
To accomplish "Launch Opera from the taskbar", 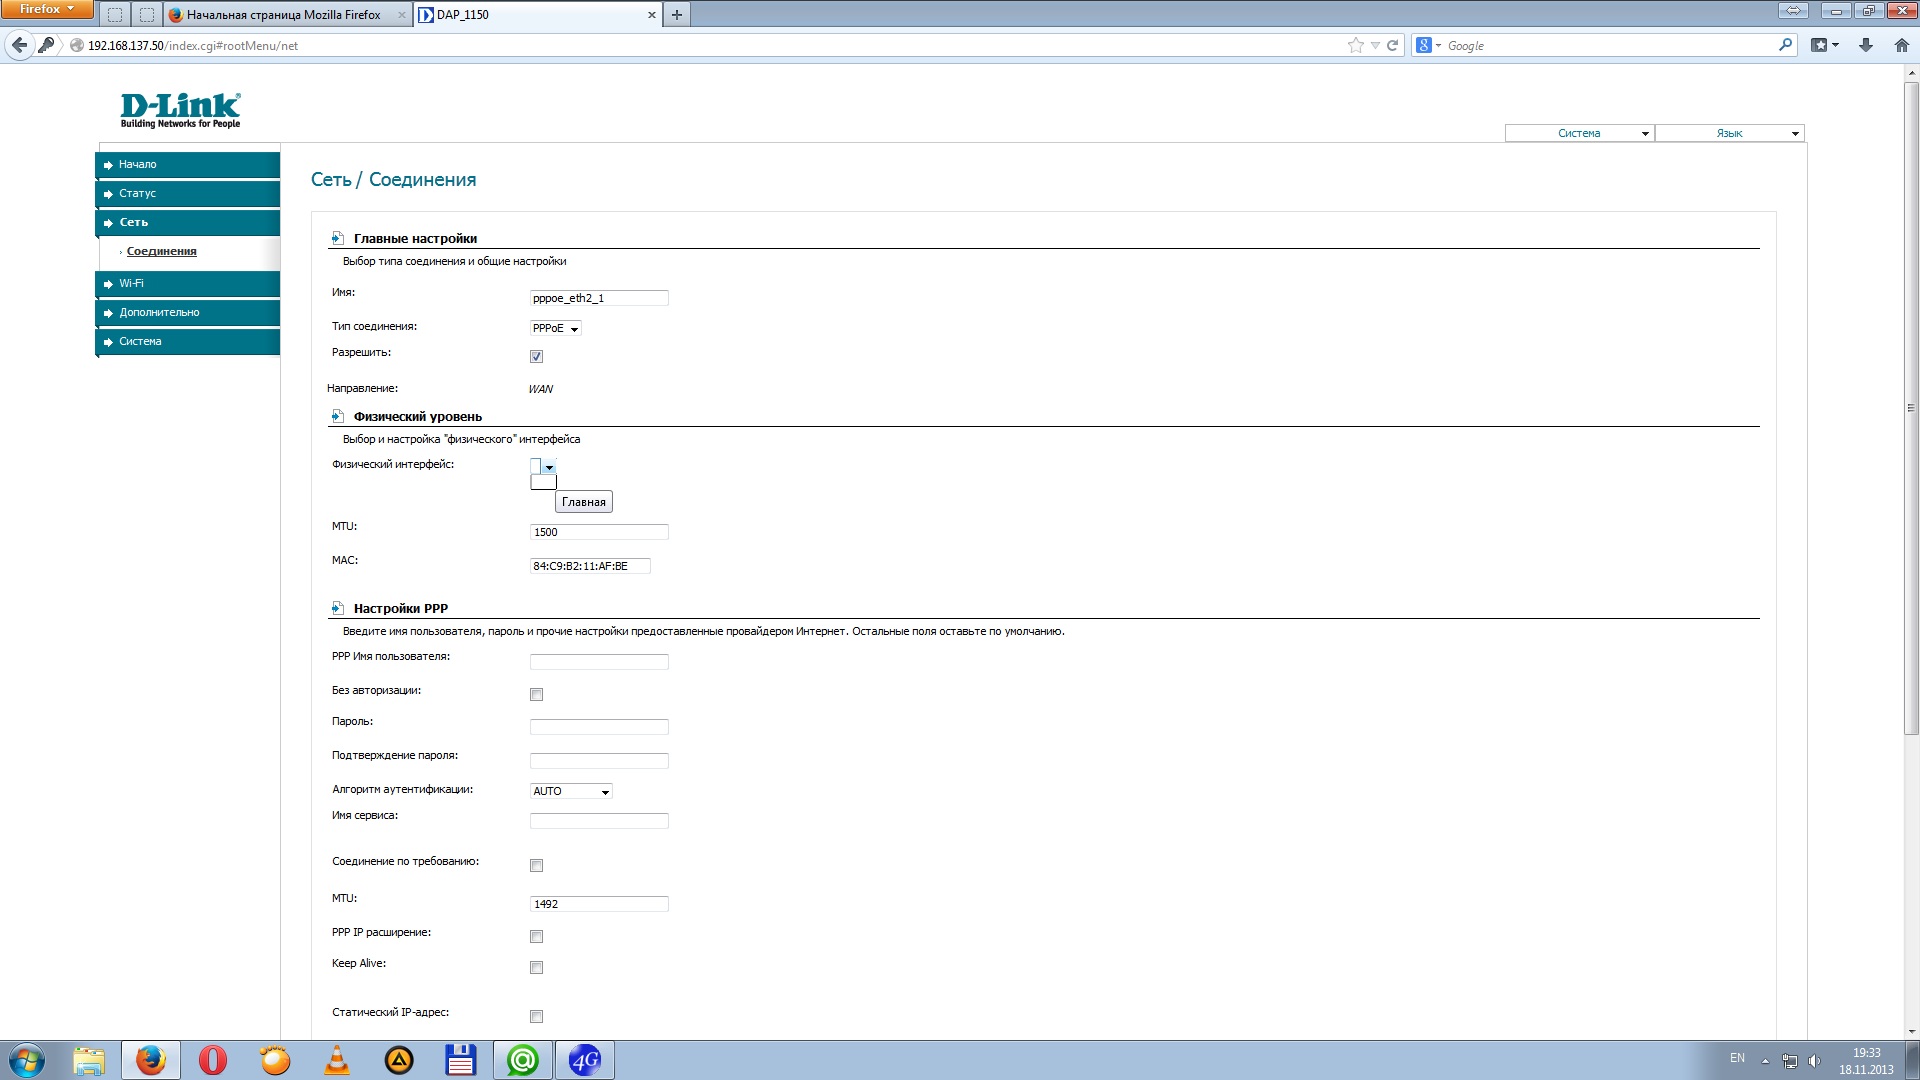I will 212,1060.
